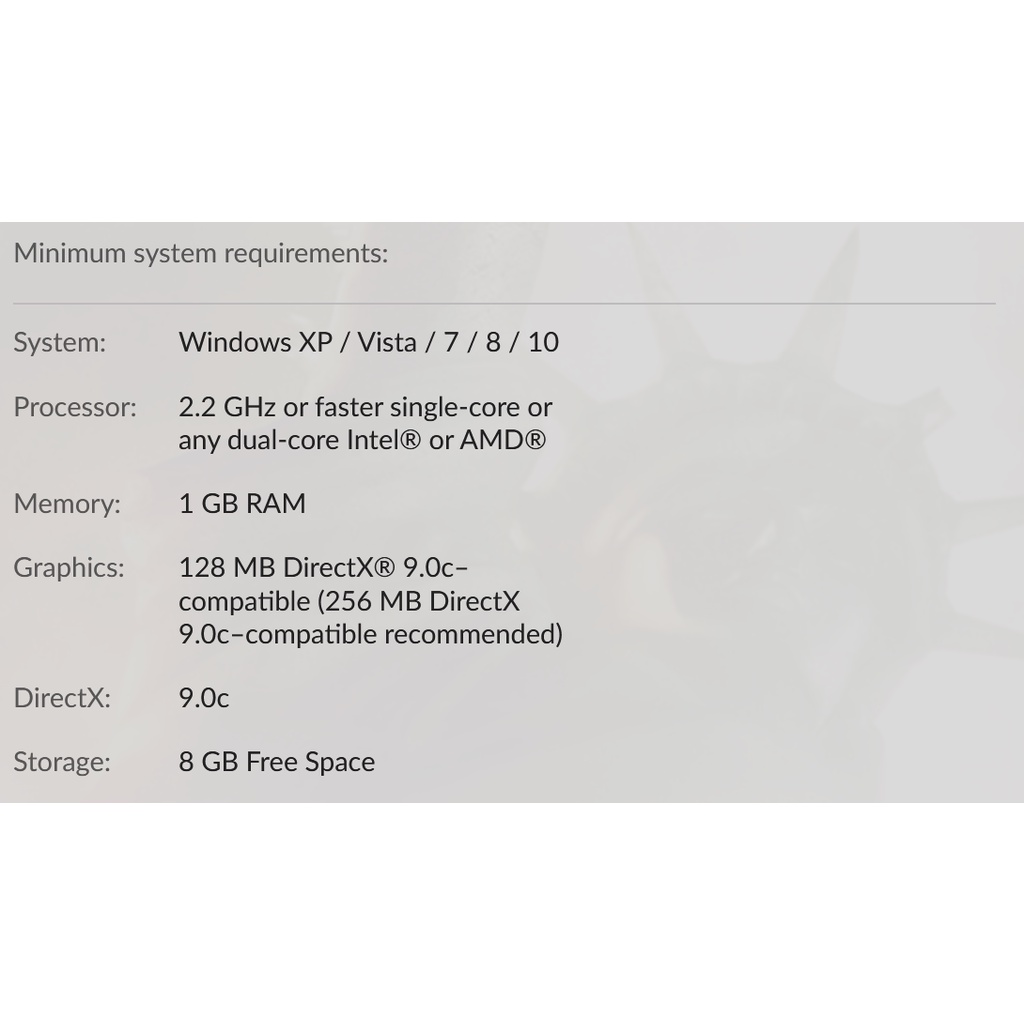Viewport: 1024px width, 1024px height.
Task: Click the "AMD®" text in Processor row
Action: (503, 440)
